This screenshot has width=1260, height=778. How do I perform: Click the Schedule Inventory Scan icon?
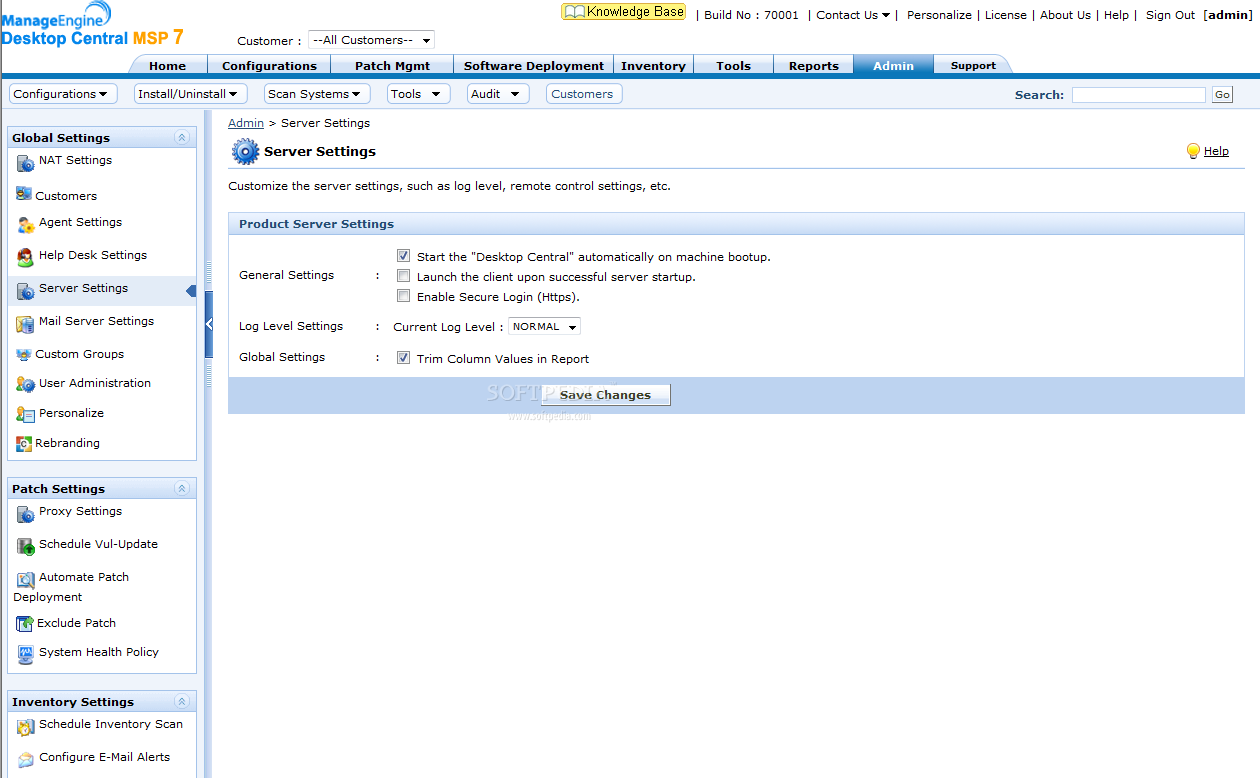(x=26, y=727)
